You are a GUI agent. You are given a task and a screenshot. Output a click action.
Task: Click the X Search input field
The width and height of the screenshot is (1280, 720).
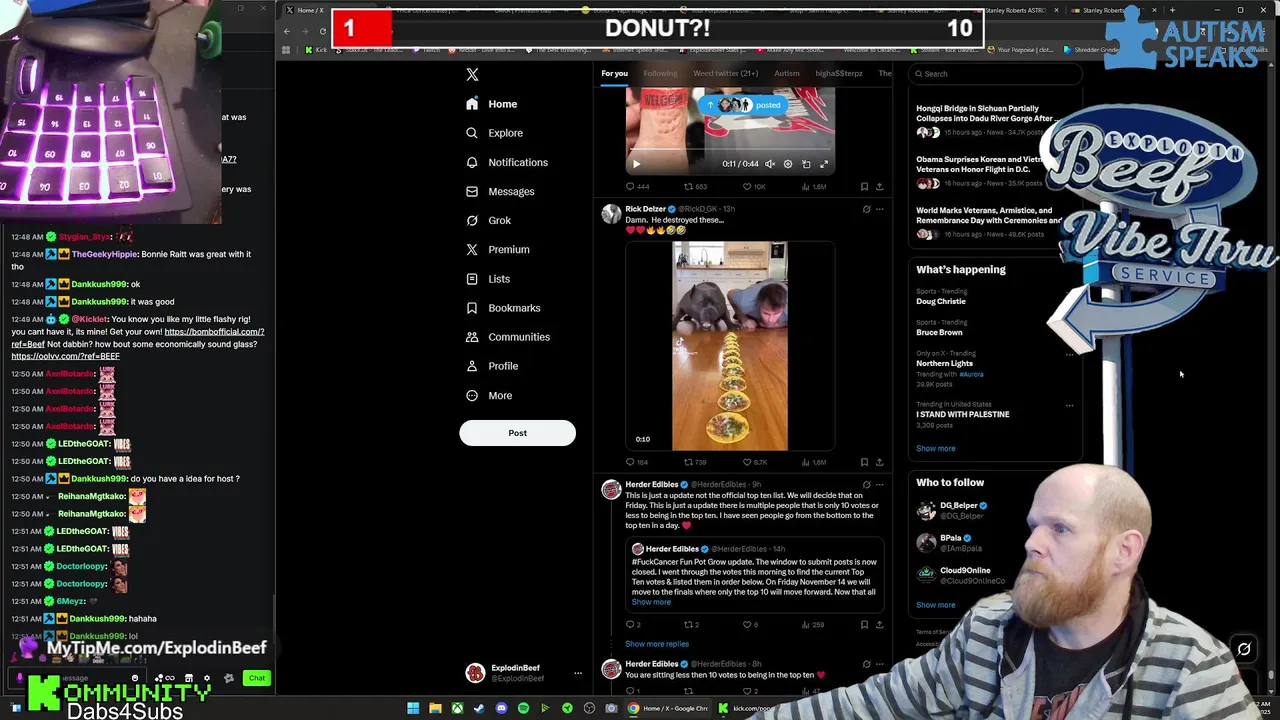[996, 74]
